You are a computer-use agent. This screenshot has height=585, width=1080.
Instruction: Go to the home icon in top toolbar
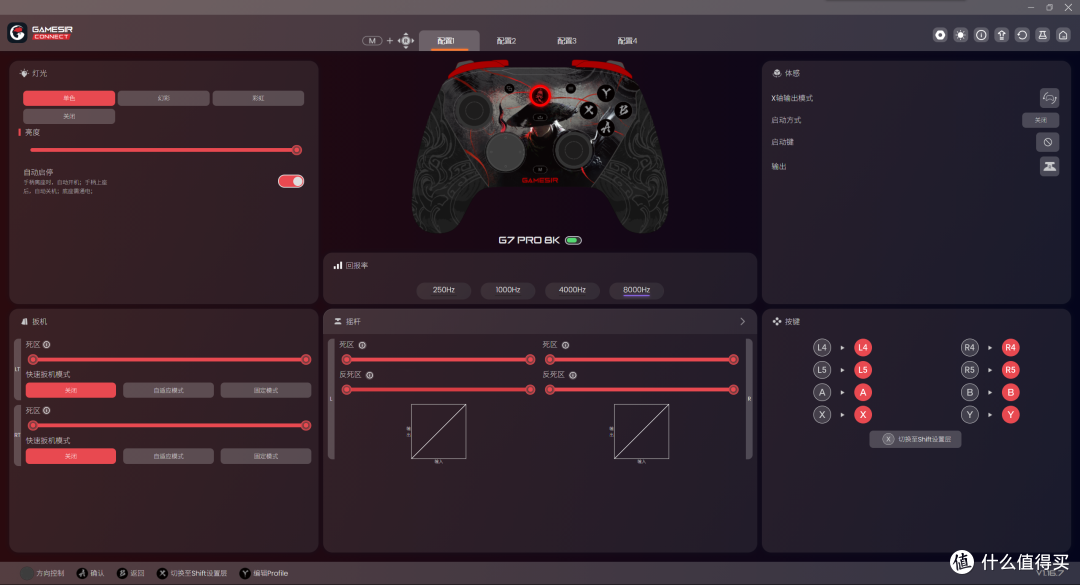1063,35
